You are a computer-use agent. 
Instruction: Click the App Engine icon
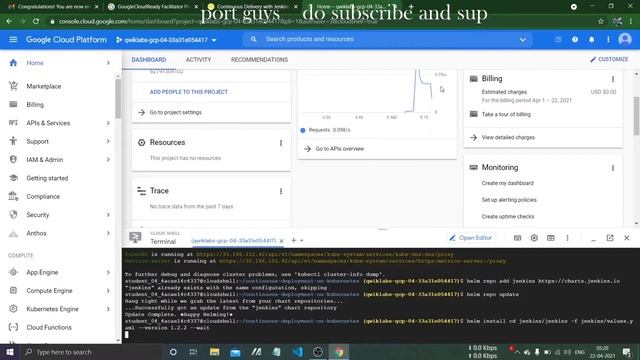(x=13, y=272)
